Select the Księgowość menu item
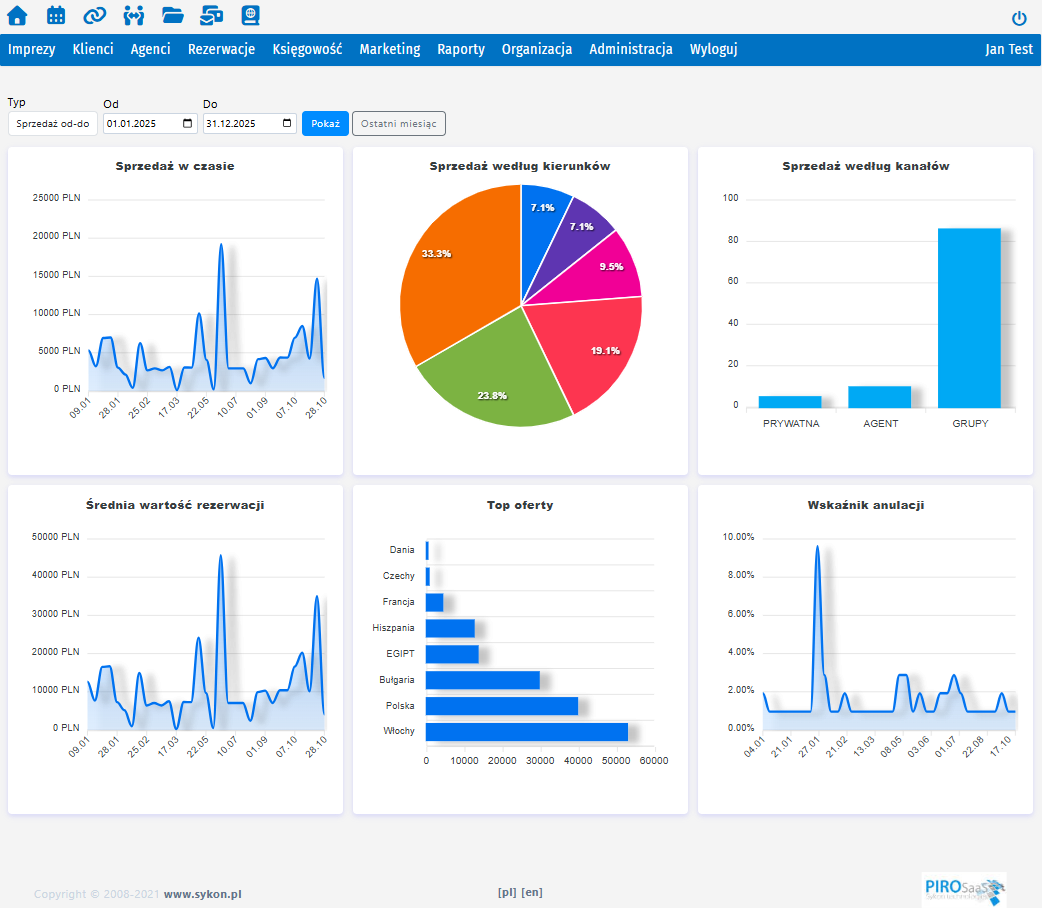This screenshot has height=908, width=1042. 307,49
